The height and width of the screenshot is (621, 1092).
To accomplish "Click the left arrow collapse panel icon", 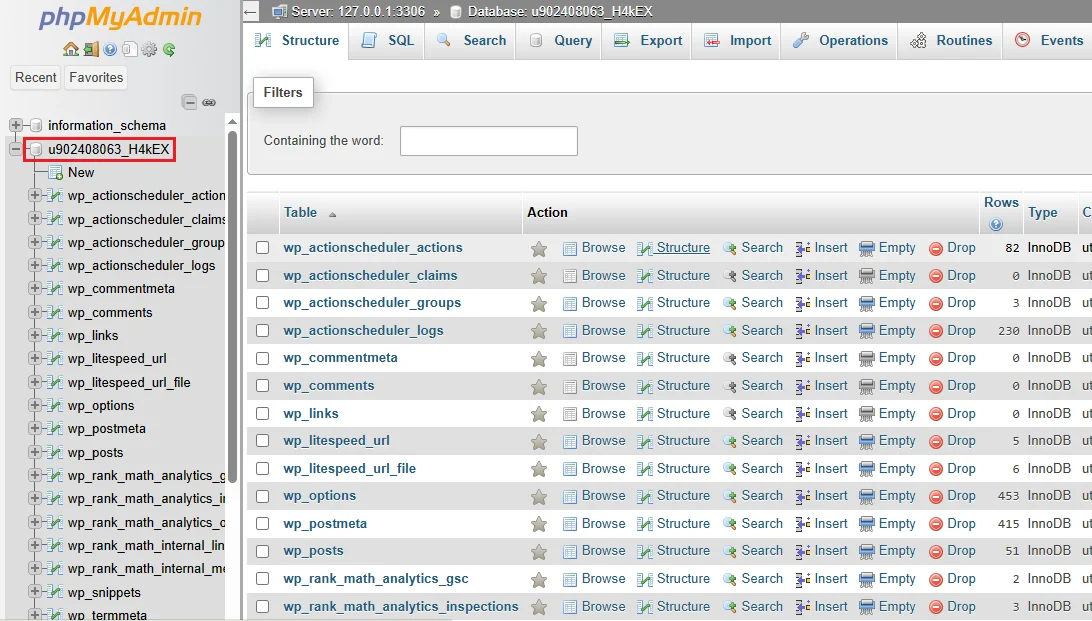I will point(251,11).
